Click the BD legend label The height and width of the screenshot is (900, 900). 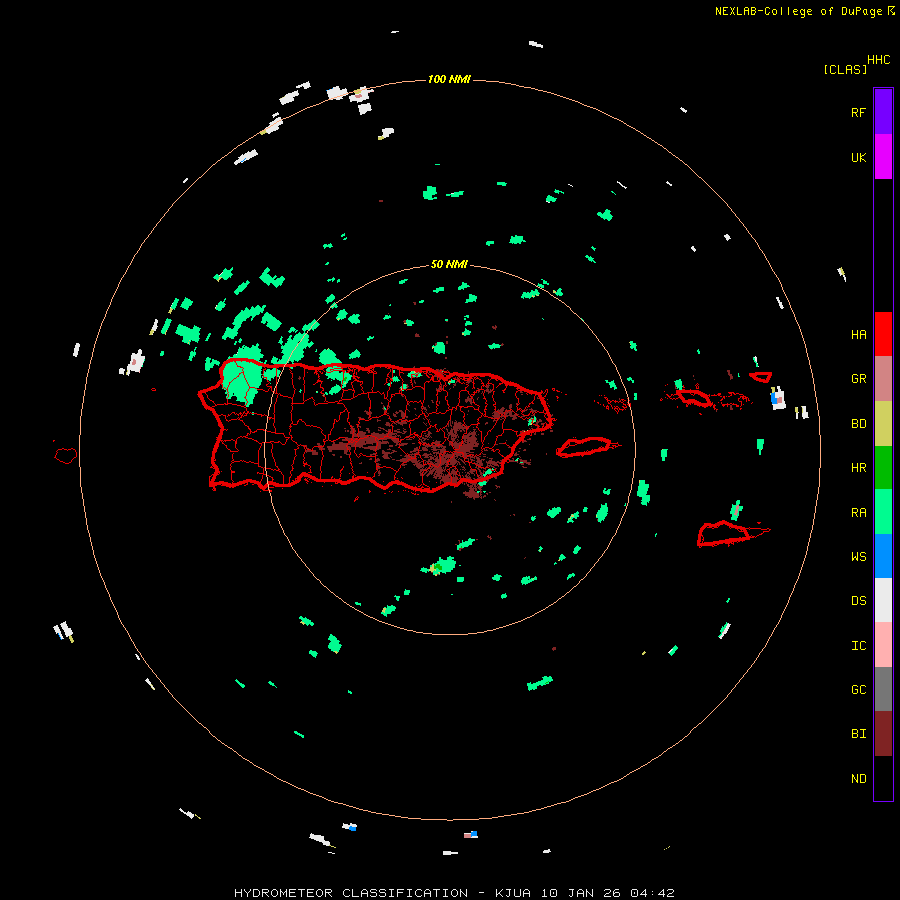coord(858,424)
